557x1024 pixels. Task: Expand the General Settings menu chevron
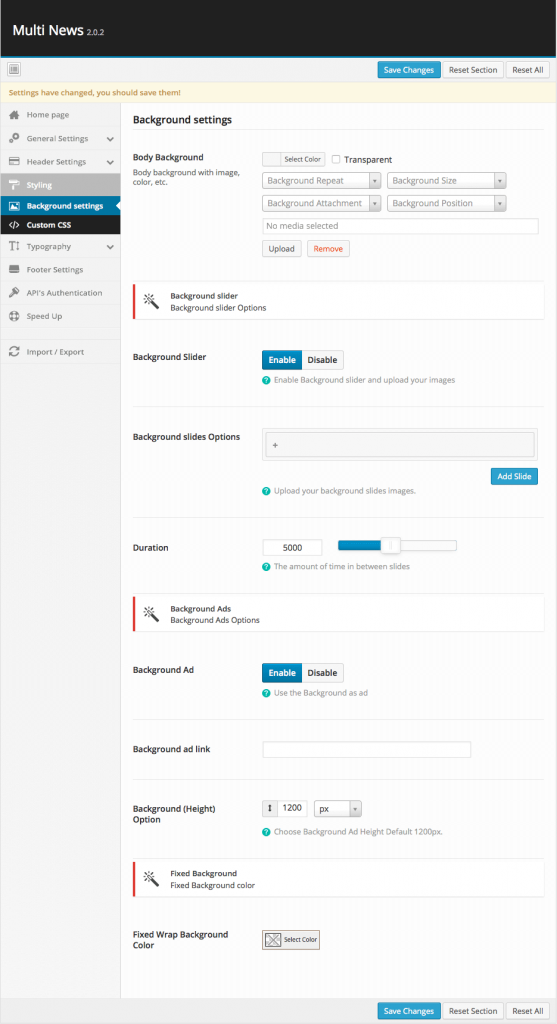(x=110, y=139)
